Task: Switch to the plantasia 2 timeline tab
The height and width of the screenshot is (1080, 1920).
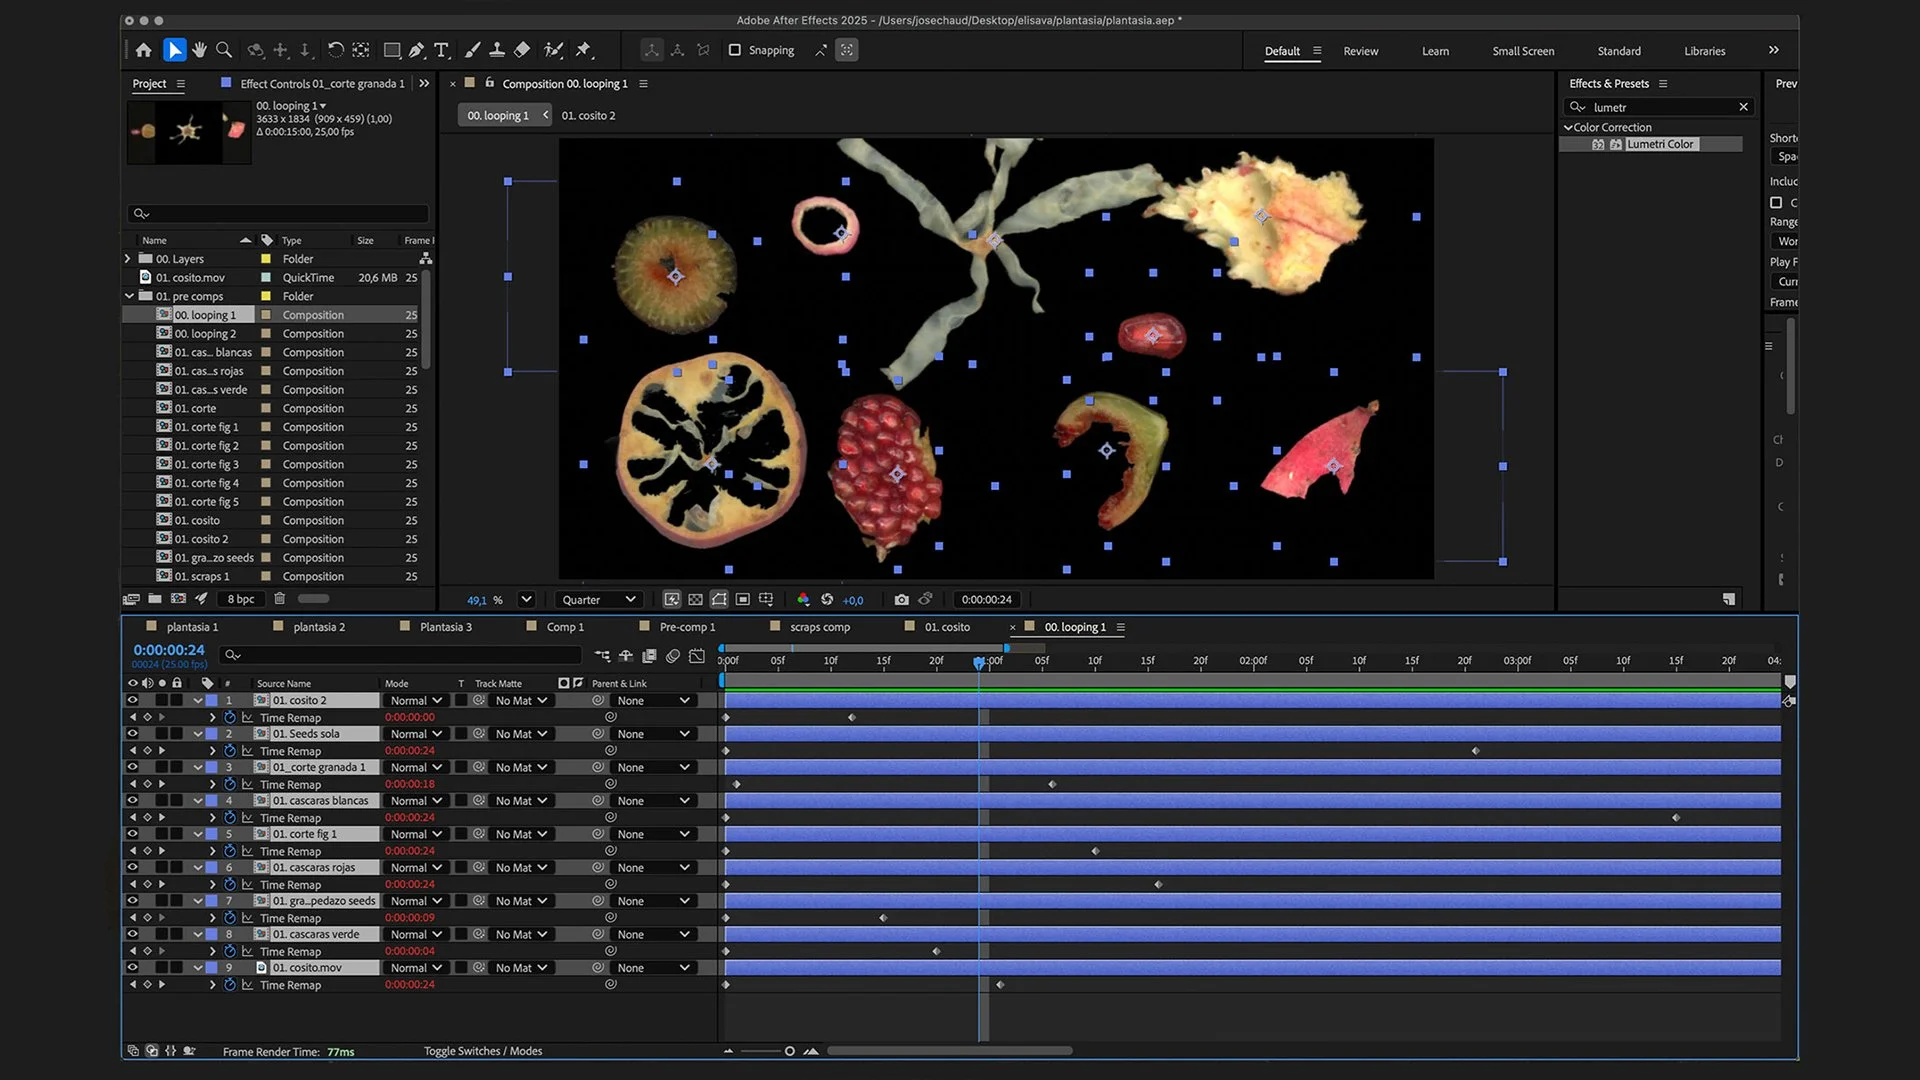Action: [319, 627]
